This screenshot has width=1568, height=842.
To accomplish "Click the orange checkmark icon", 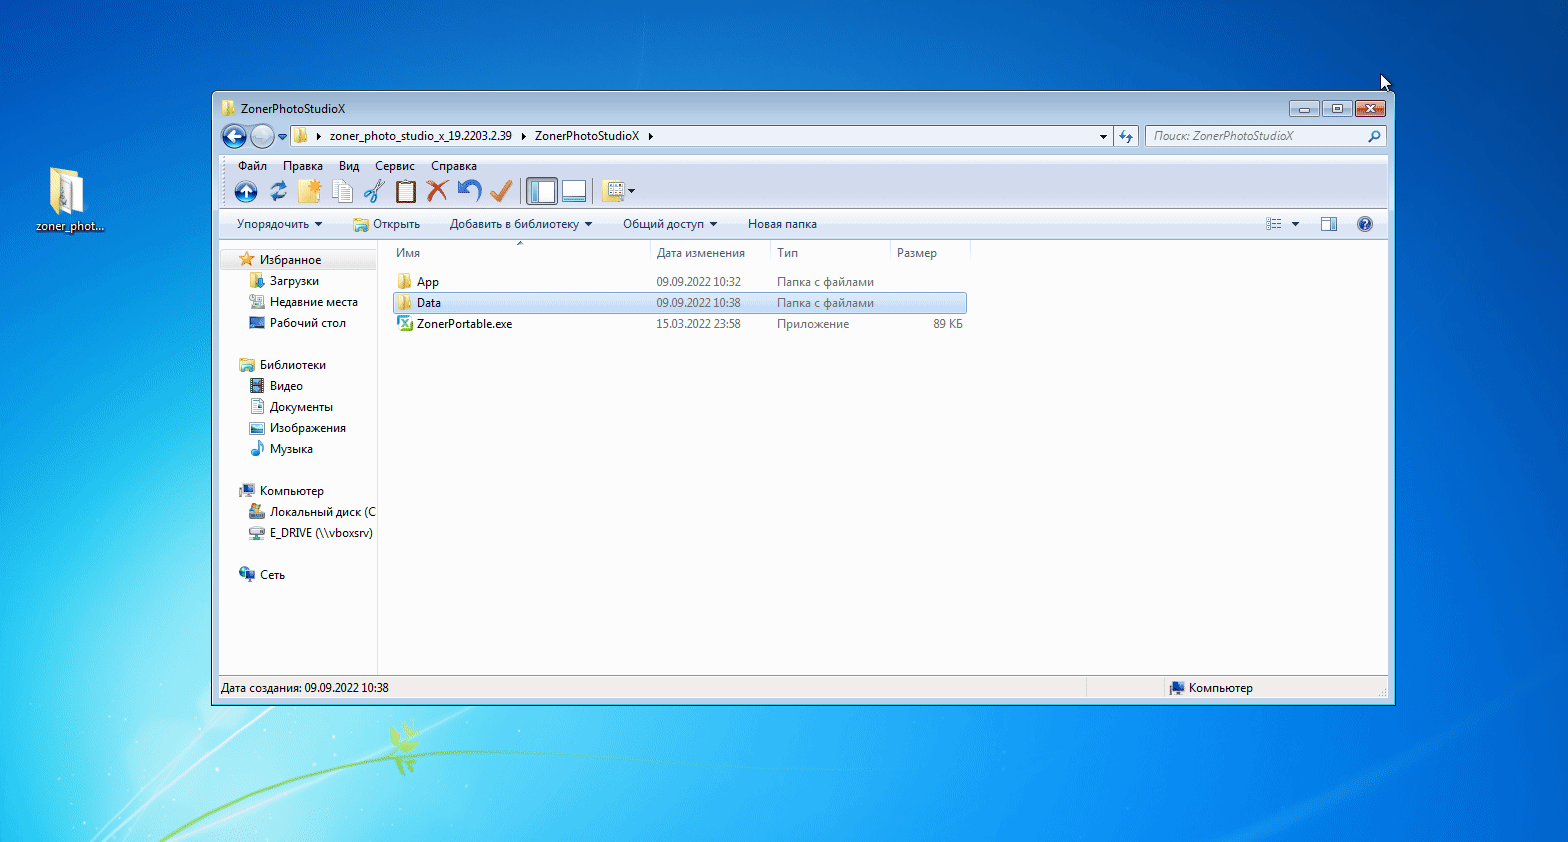I will (x=501, y=191).
